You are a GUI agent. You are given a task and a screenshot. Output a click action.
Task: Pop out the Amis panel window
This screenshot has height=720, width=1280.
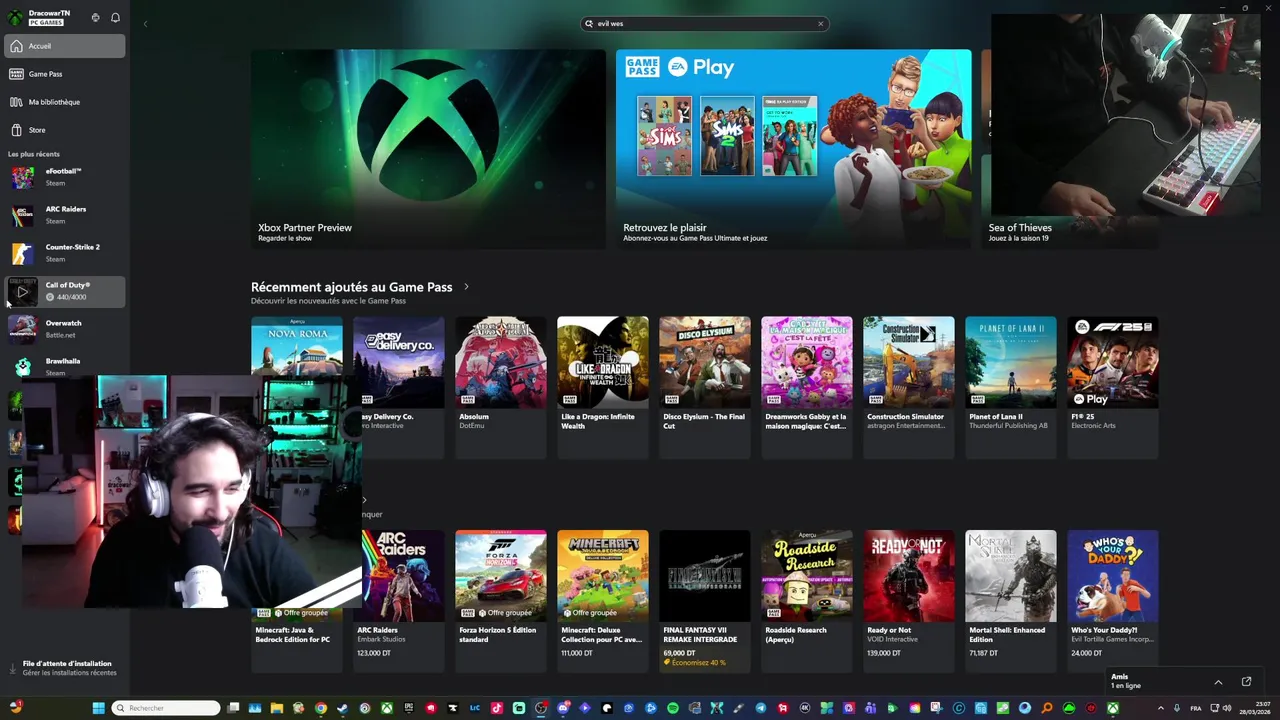[1246, 682]
